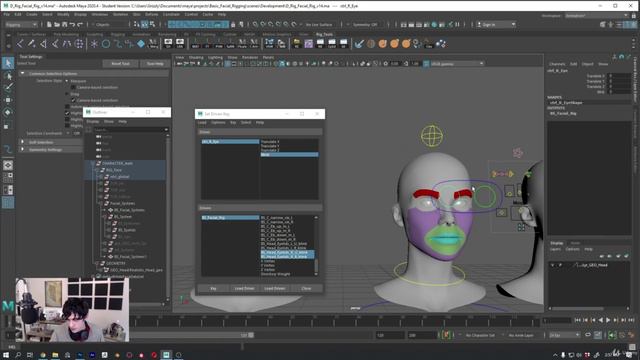Open the Outliner search field dropdown arrow
This screenshot has height=360, width=640.
click(166, 130)
